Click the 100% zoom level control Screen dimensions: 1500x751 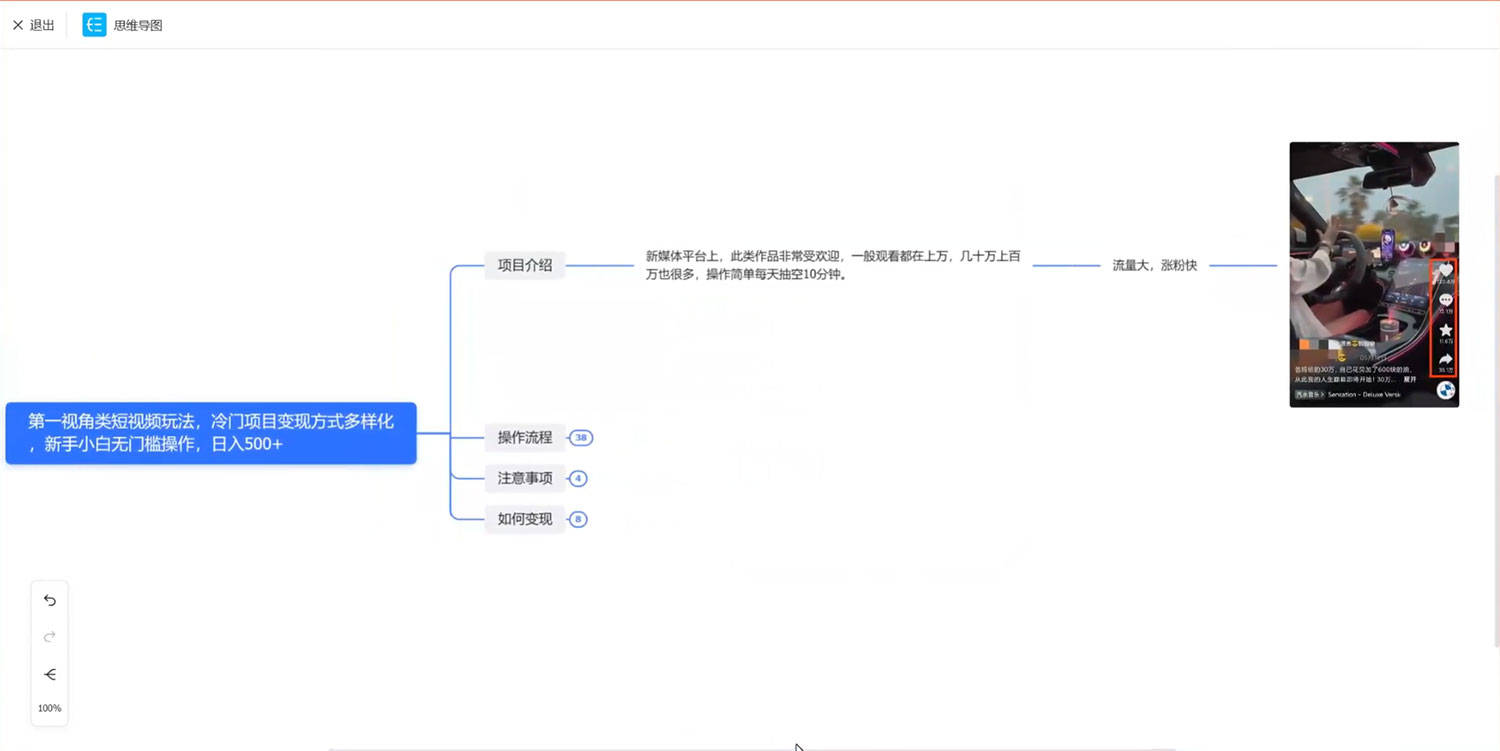(49, 707)
